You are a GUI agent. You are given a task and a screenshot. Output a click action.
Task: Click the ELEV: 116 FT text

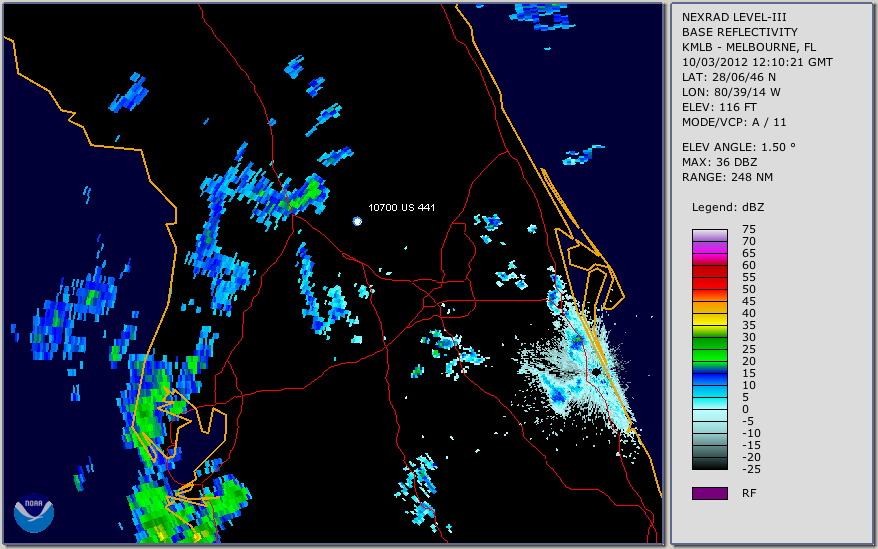coord(719,107)
